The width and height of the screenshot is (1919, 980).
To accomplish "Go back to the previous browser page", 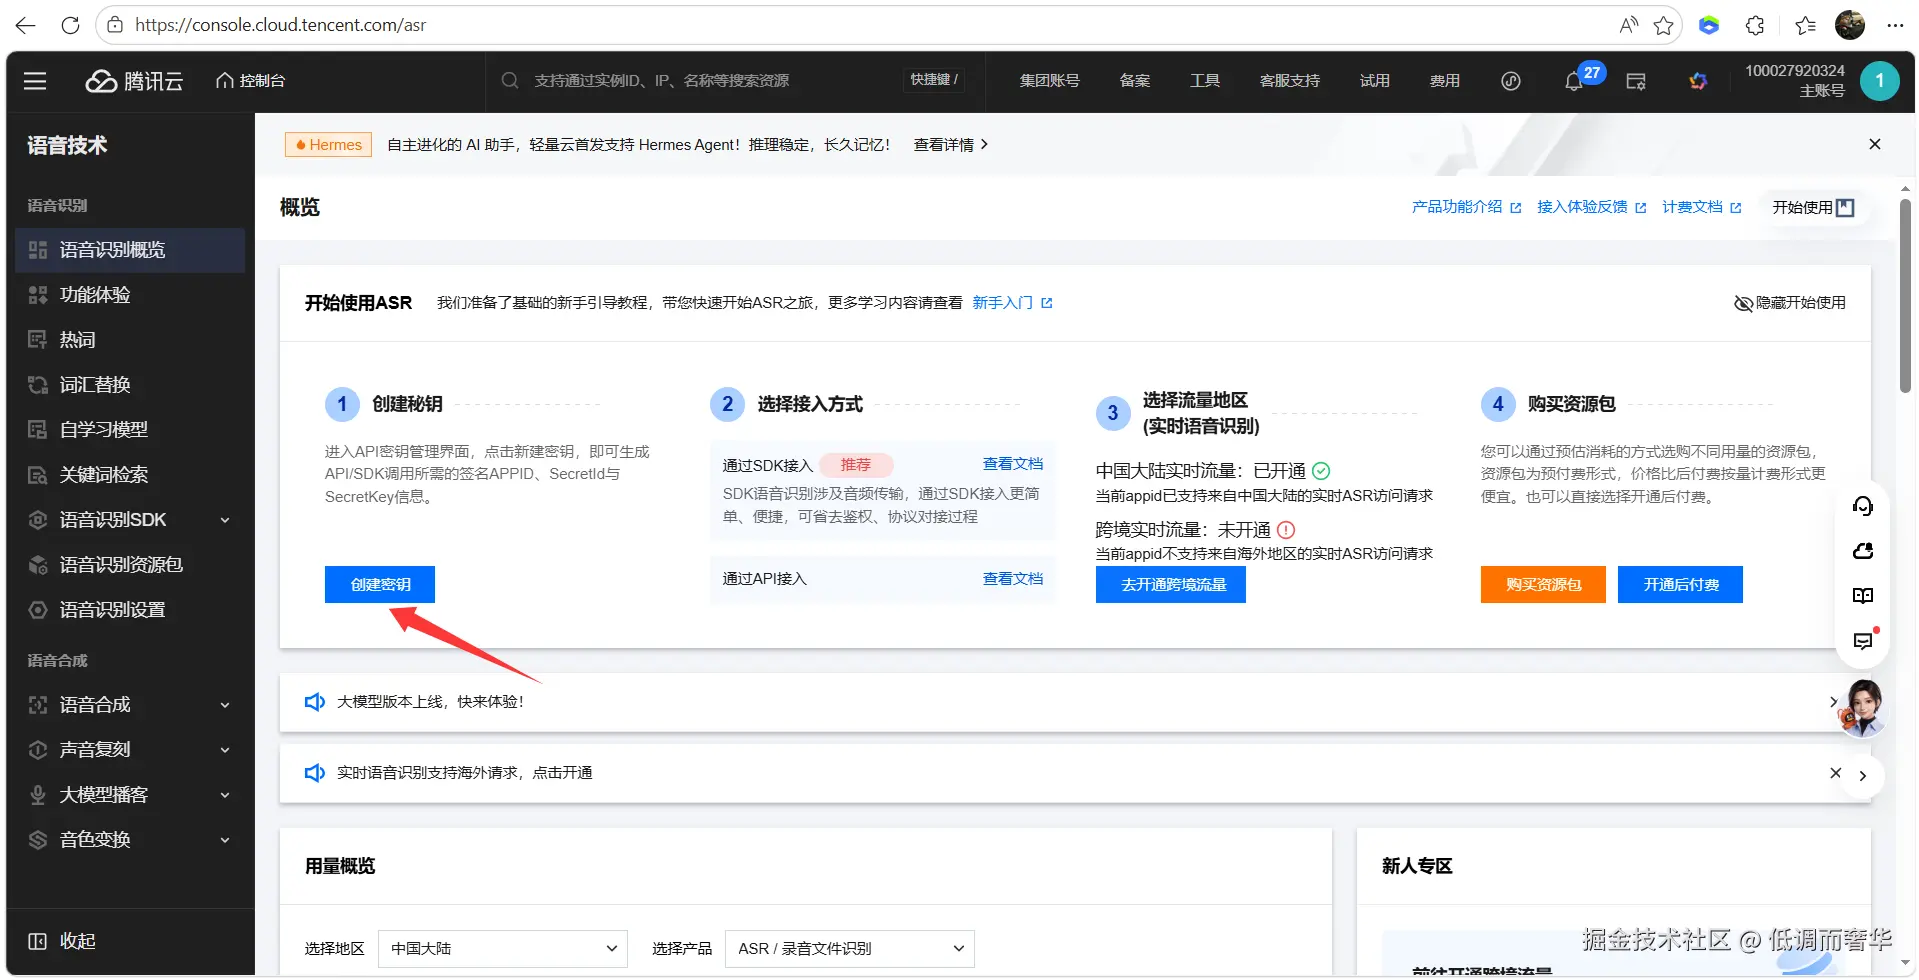I will tap(26, 25).
